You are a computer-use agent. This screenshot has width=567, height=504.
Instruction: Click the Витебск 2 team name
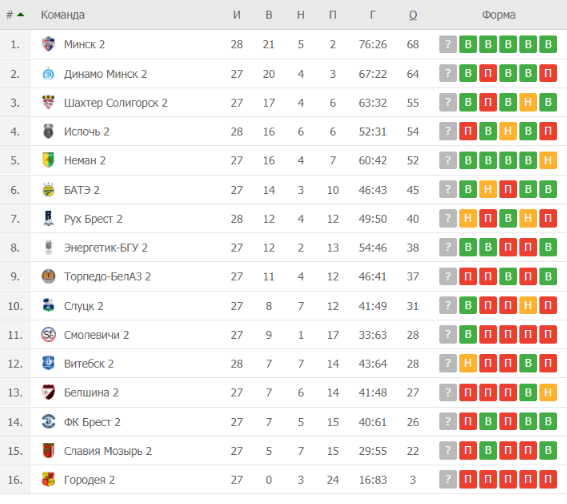tap(89, 364)
